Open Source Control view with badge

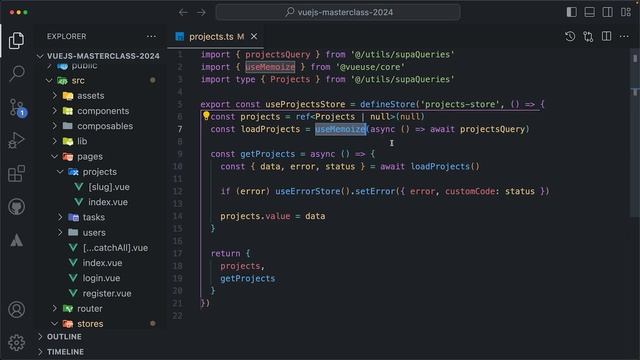[x=18, y=108]
